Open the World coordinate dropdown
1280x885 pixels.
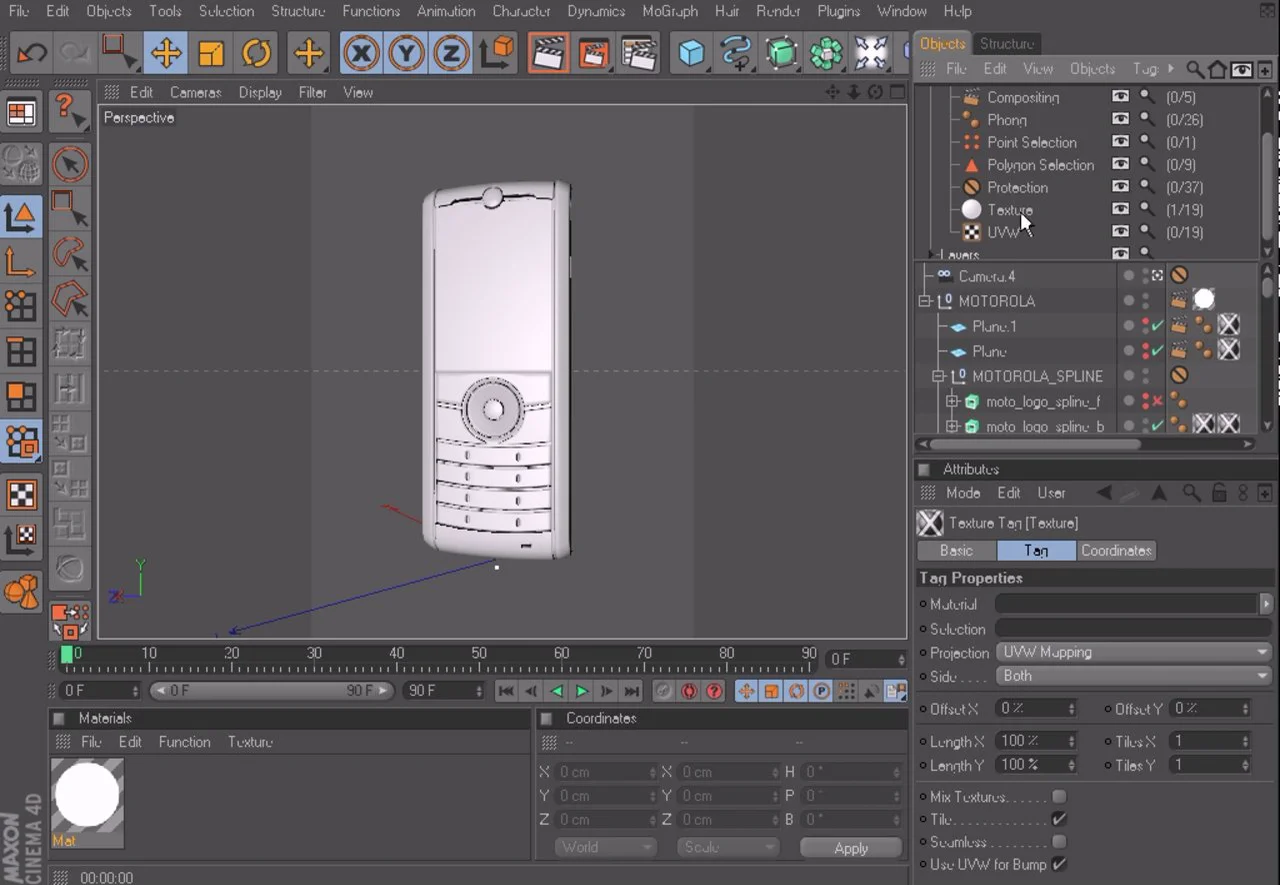pos(605,847)
